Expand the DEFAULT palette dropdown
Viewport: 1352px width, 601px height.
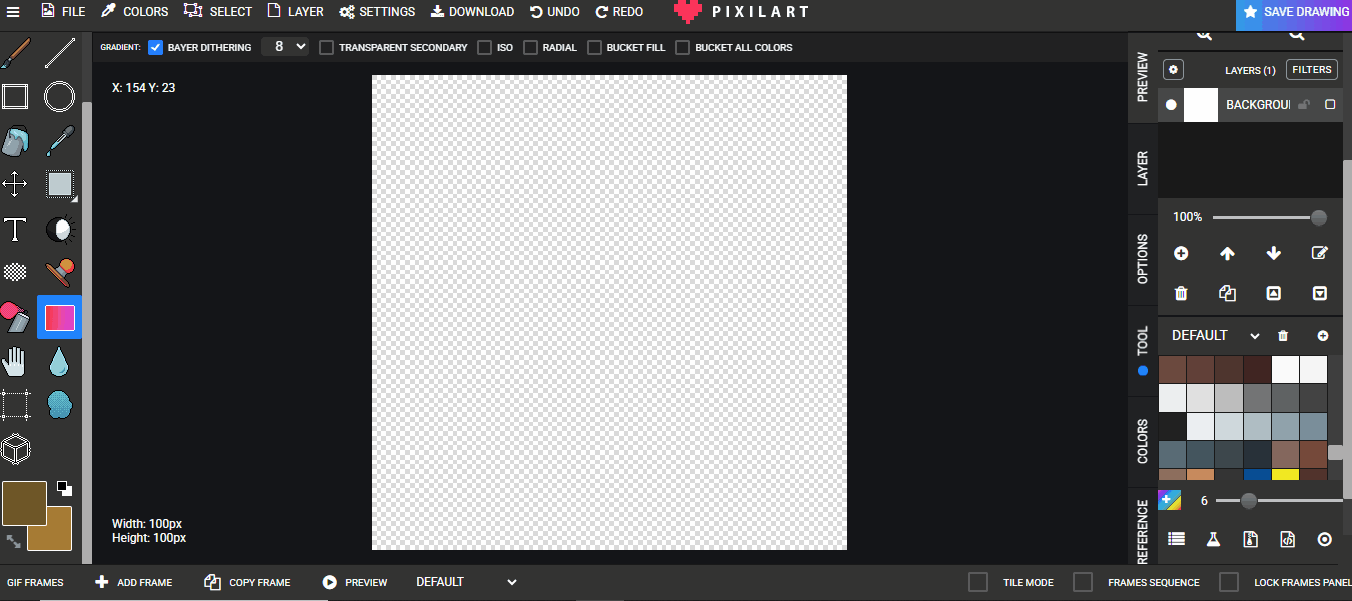(1215, 335)
